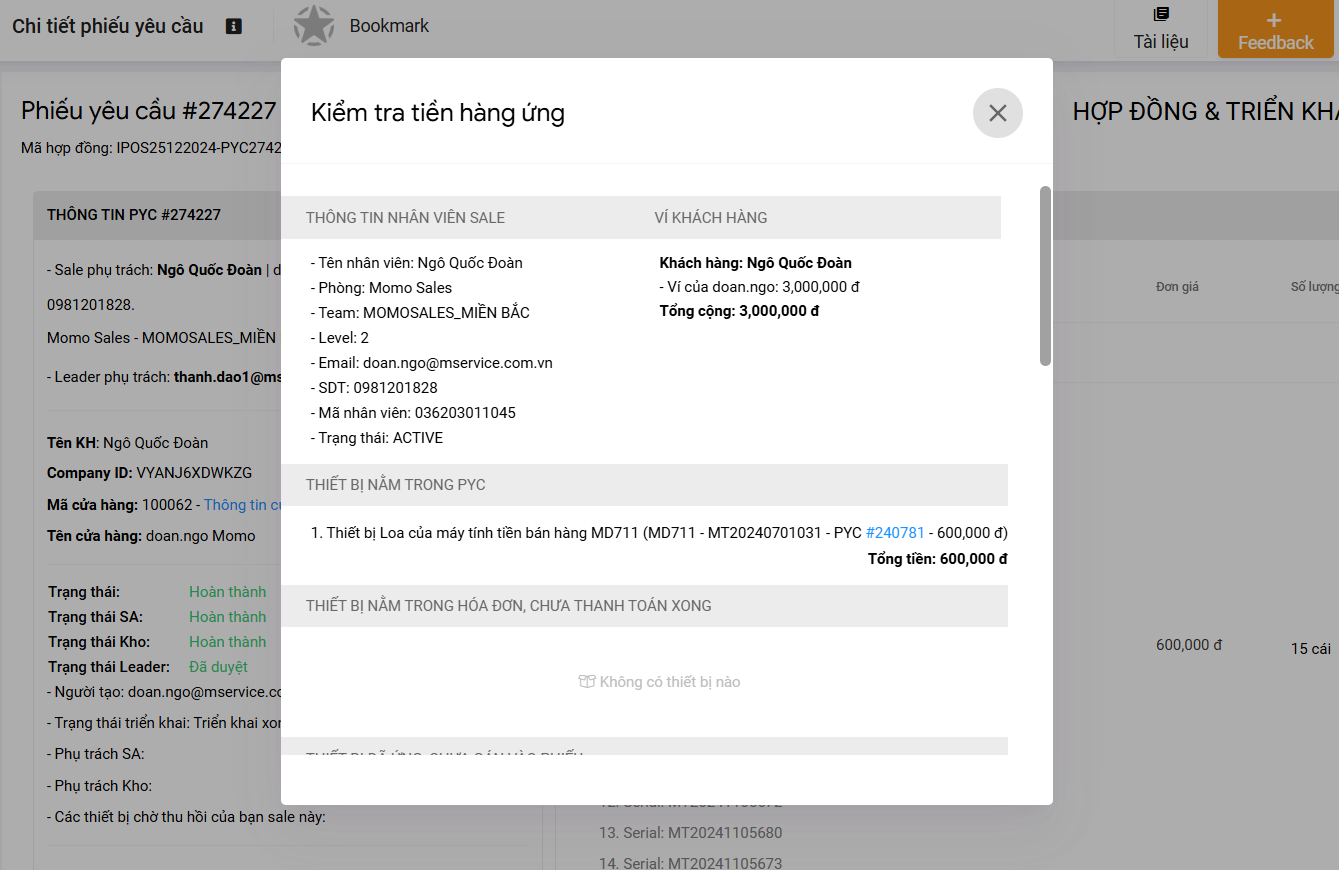Click the empty box icon in invoice section
Image resolution: width=1339 pixels, height=870 pixels.
(x=587, y=682)
